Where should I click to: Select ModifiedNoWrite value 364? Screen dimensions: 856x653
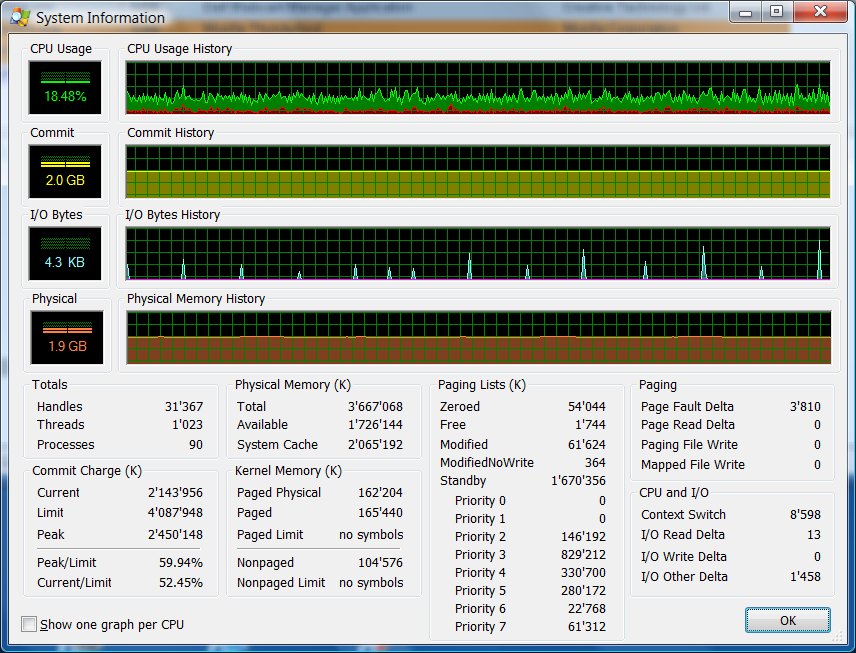click(595, 462)
